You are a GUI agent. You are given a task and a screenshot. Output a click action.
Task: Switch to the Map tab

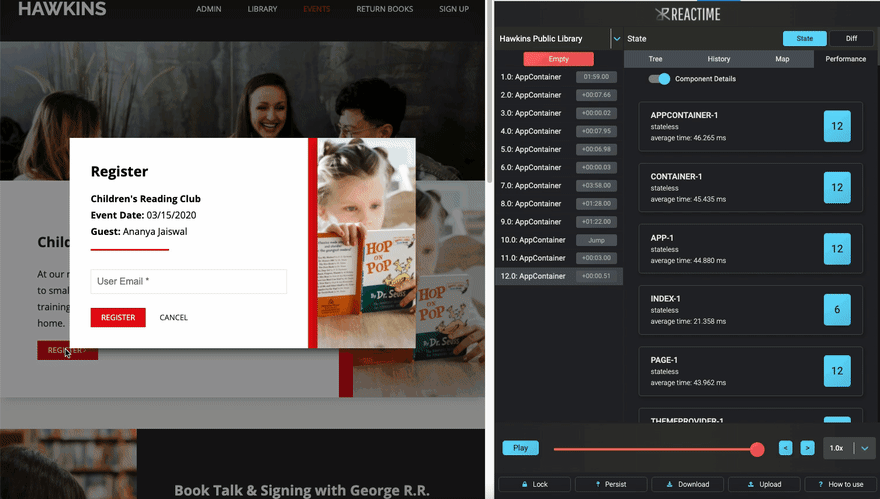click(782, 59)
